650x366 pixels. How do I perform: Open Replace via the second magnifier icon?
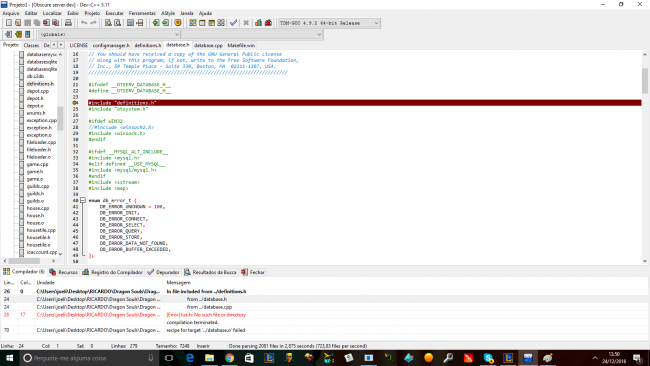pos(117,23)
